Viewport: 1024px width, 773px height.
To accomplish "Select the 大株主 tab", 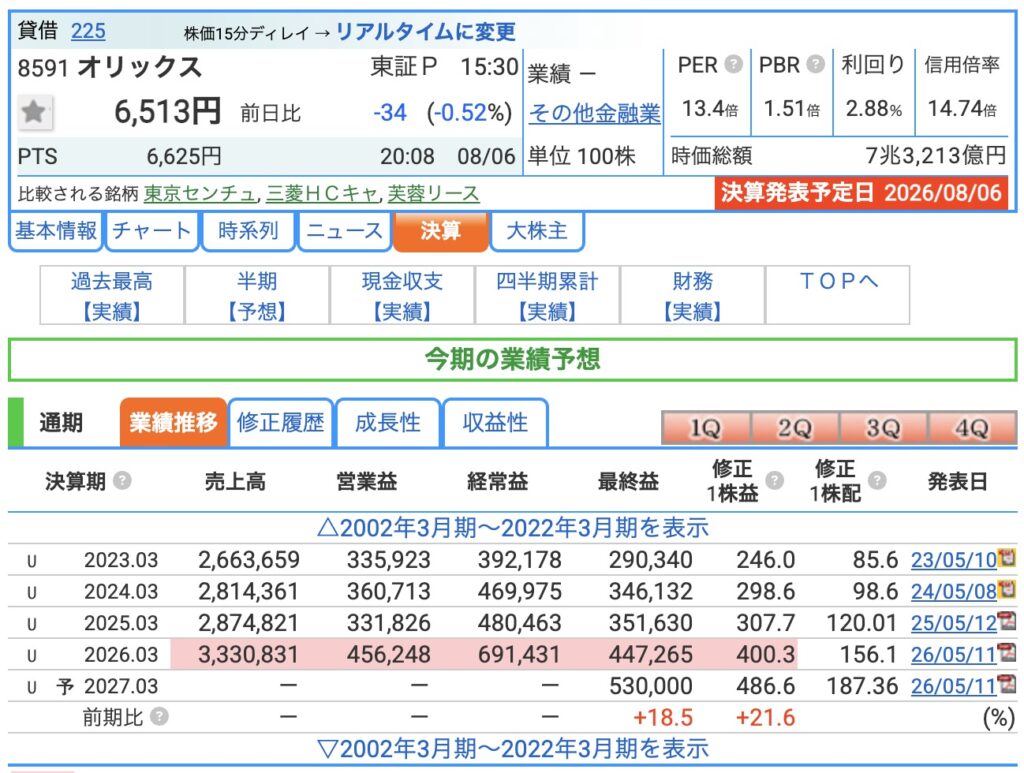I will [537, 231].
